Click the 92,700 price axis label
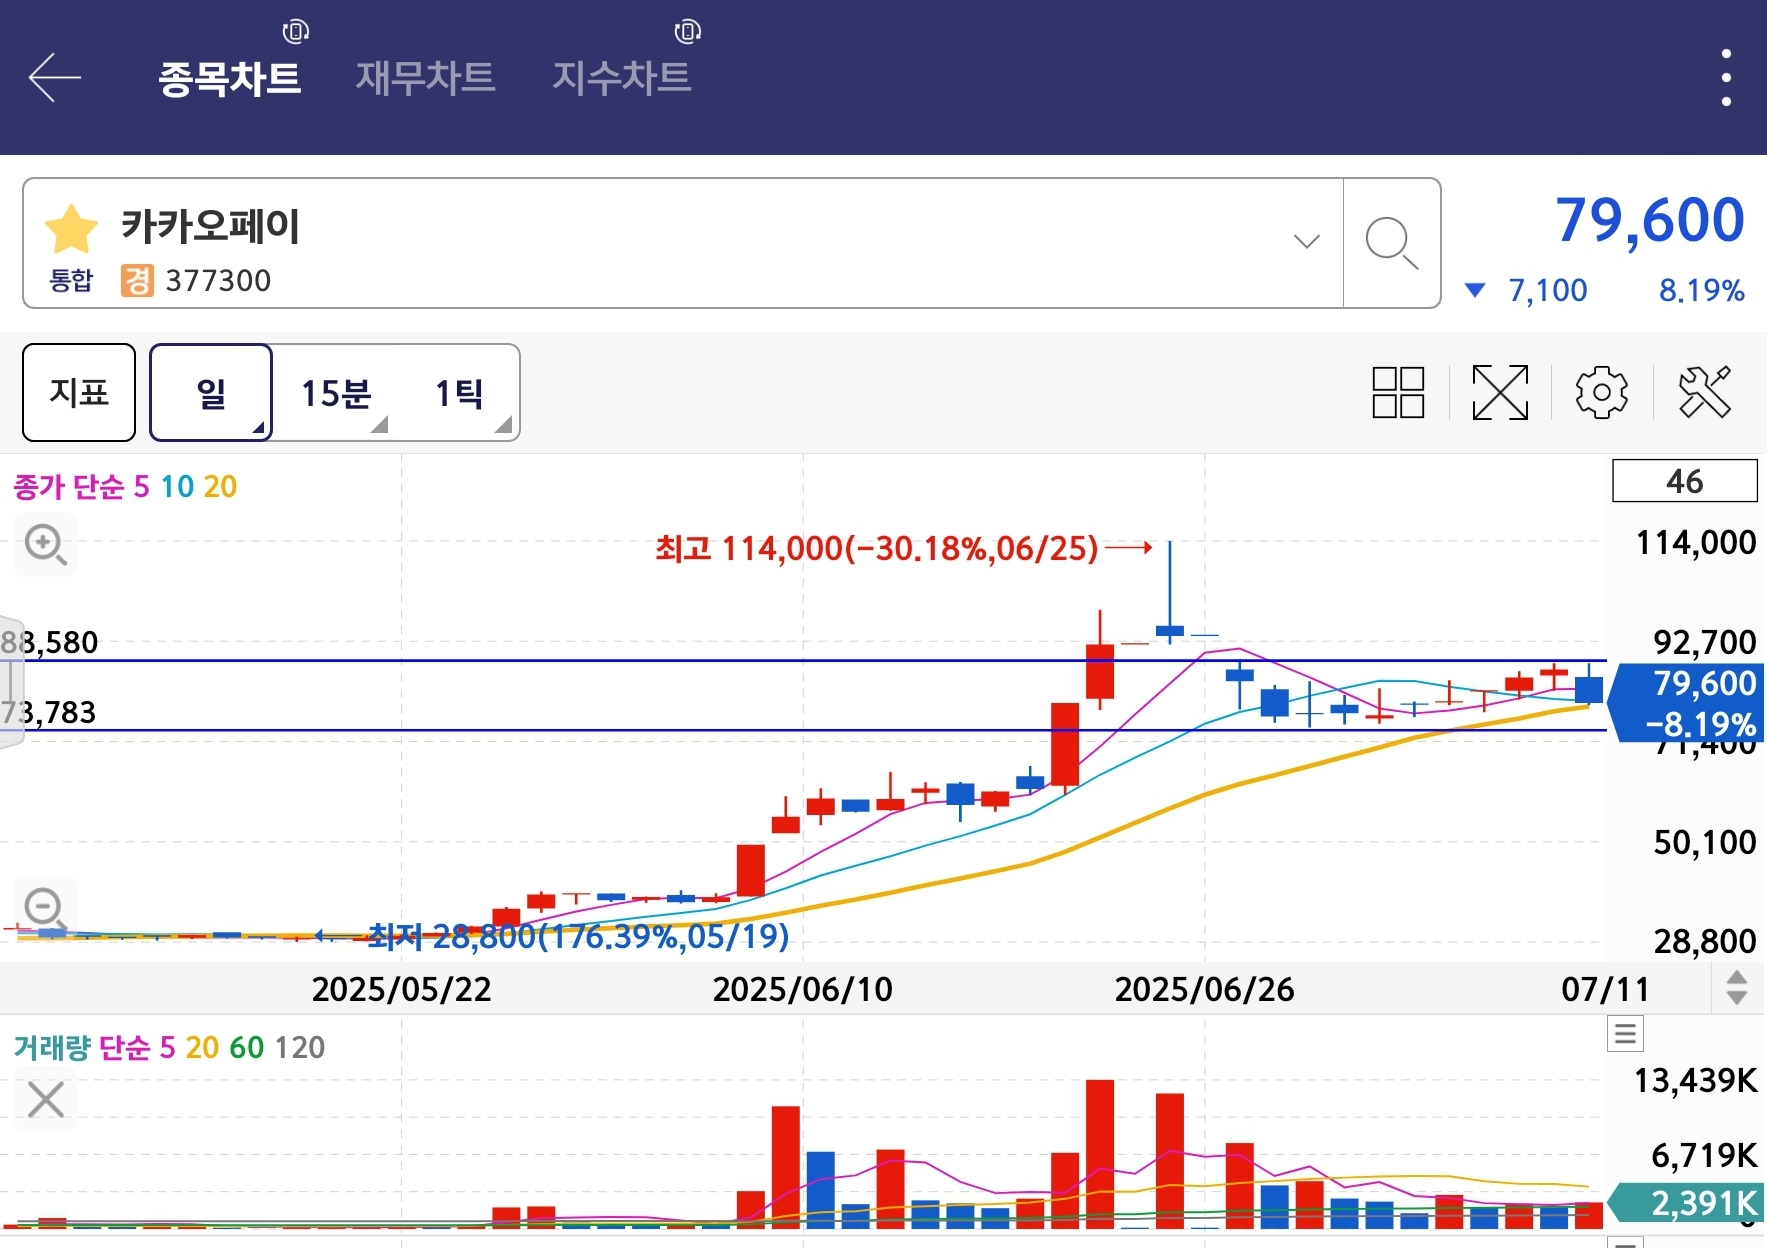This screenshot has width=1767, height=1248. click(1704, 641)
